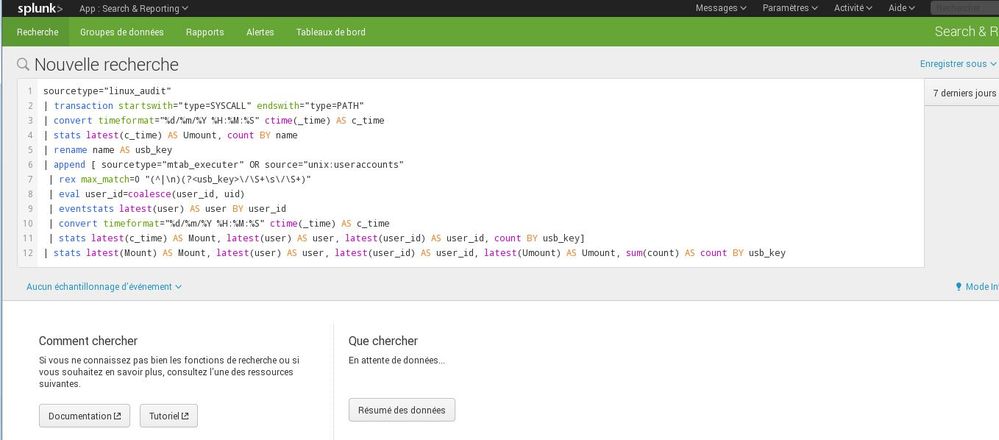999x440 pixels.
Task: Open Tableaux de bord tab
Action: coord(330,32)
